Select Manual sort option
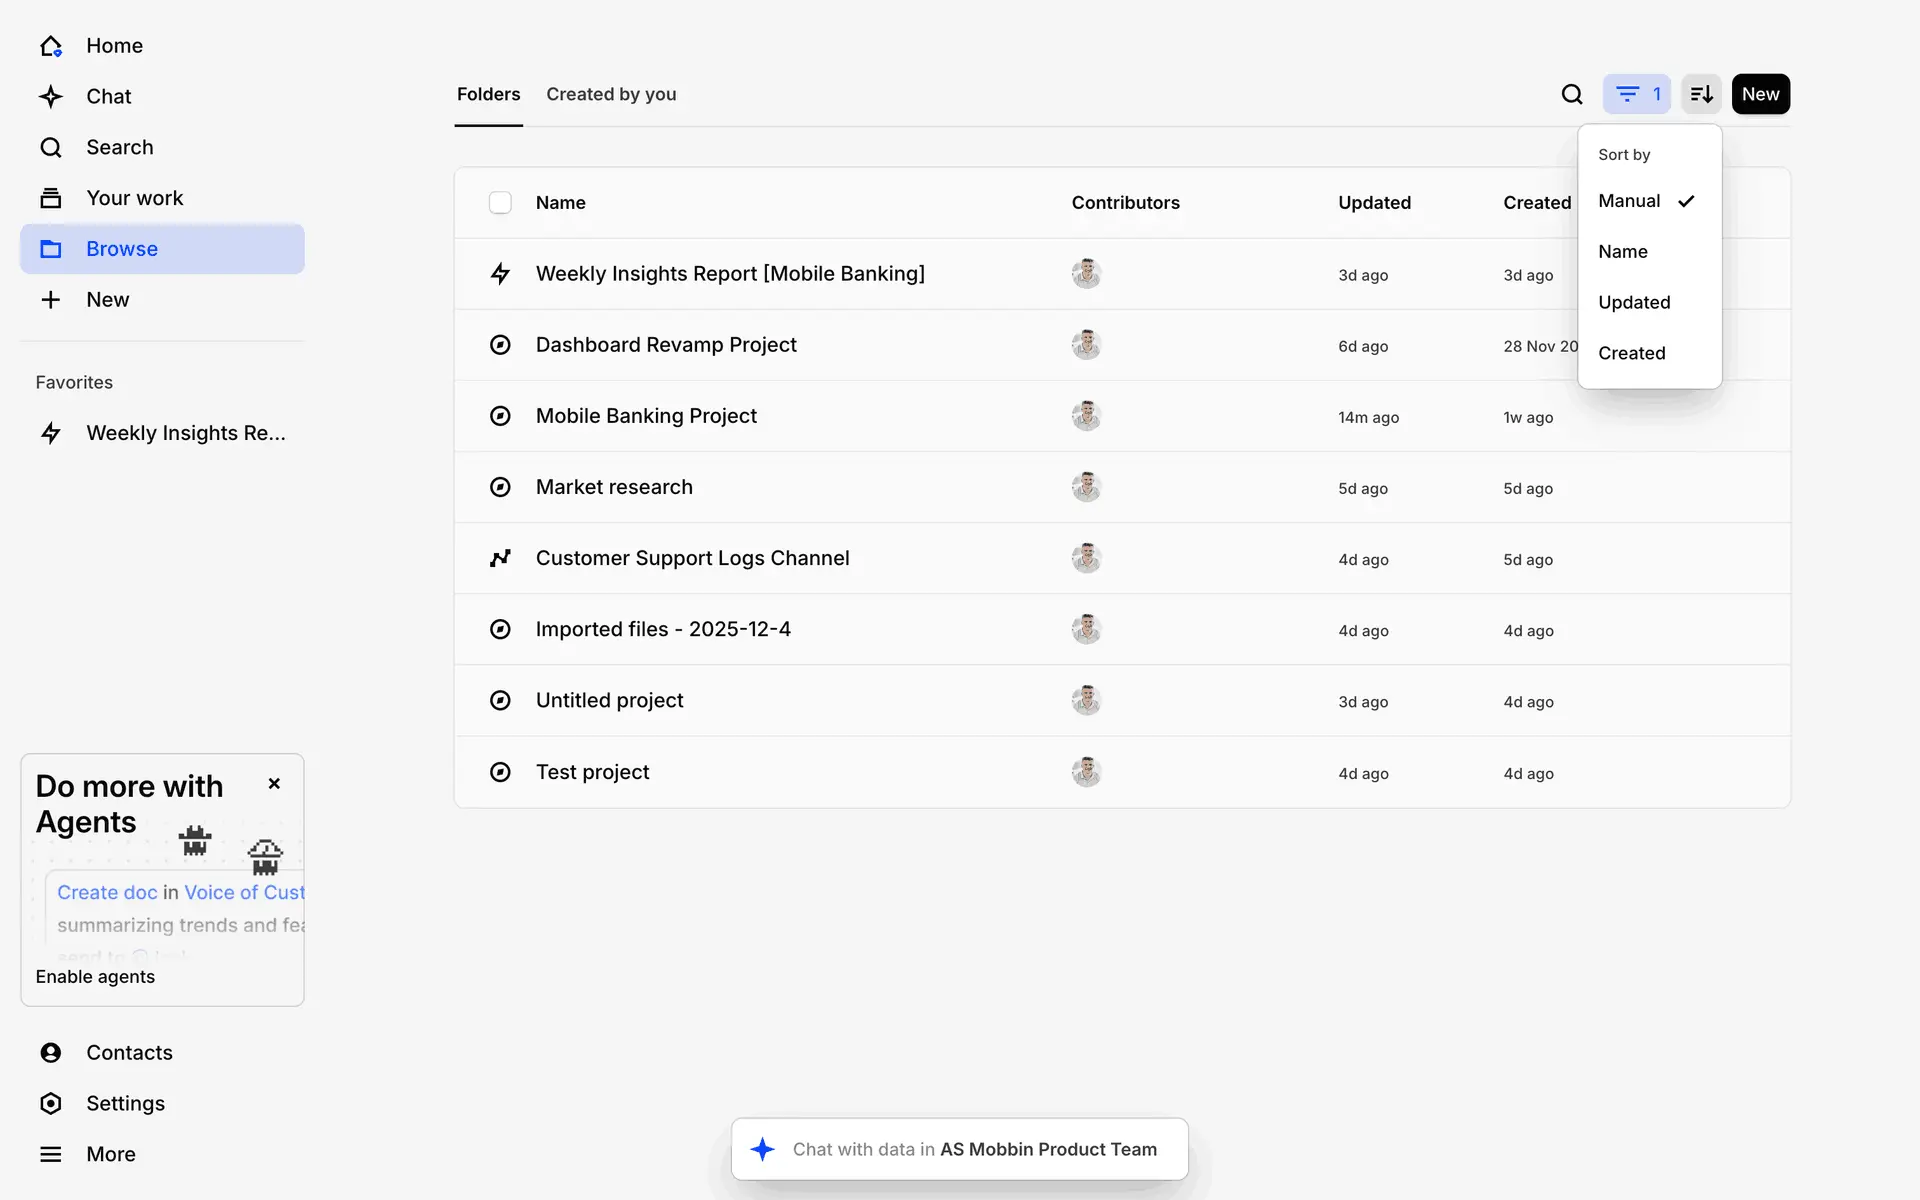The height and width of the screenshot is (1200, 1920). (x=1629, y=201)
